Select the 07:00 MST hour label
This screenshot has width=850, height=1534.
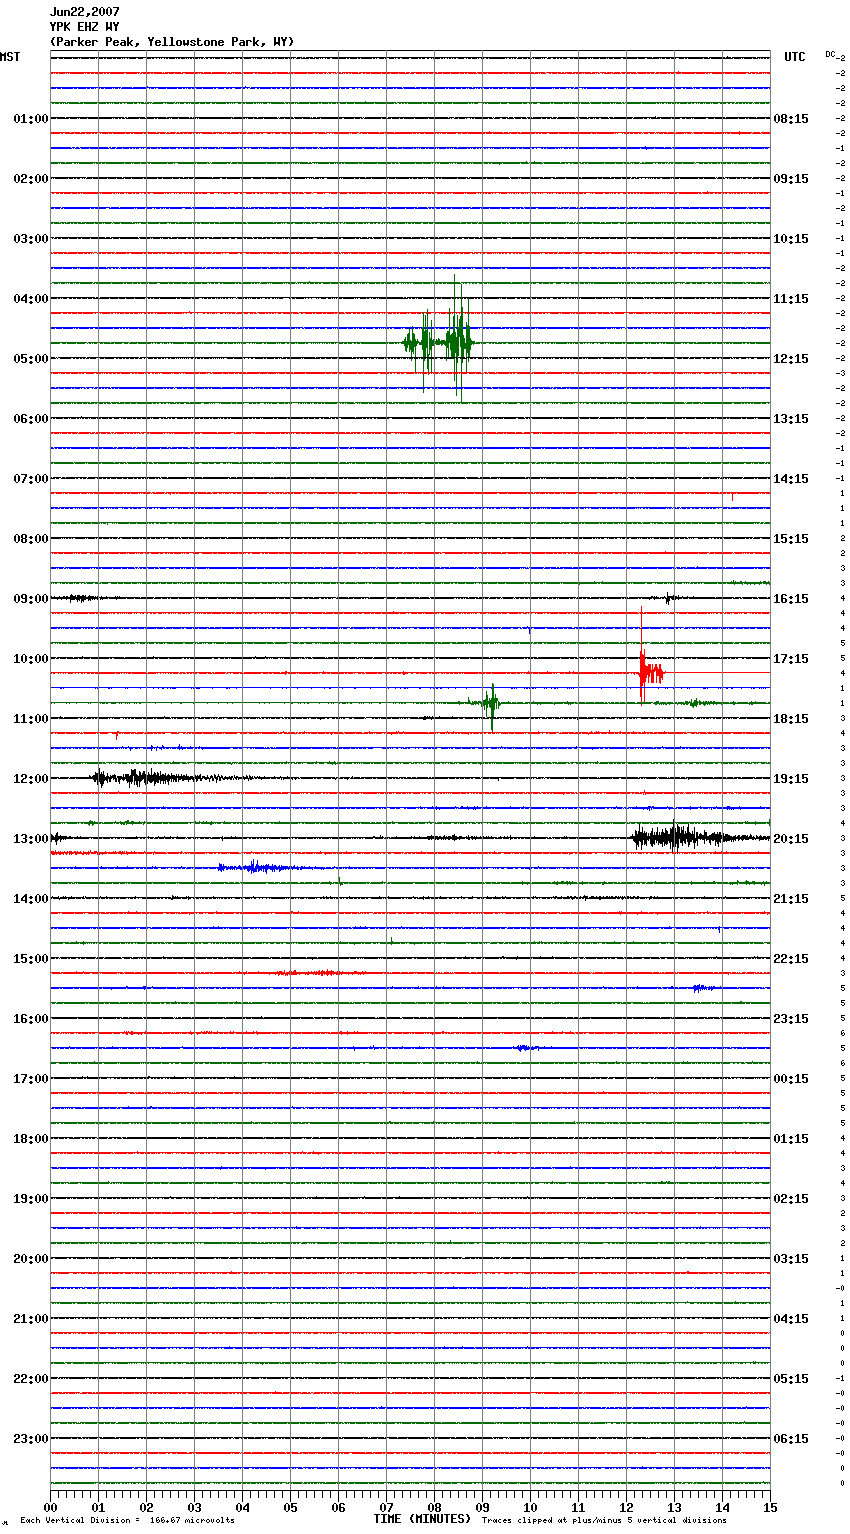31,479
